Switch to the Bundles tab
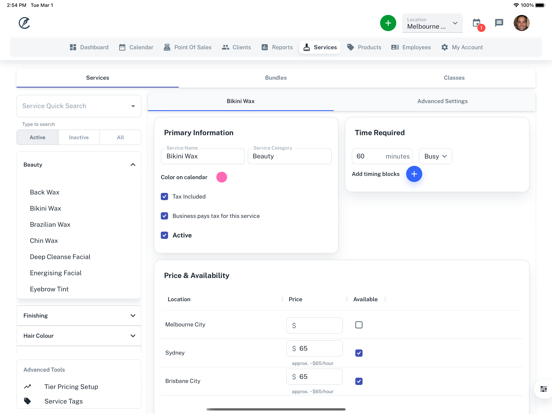552x414 pixels. 276,78
